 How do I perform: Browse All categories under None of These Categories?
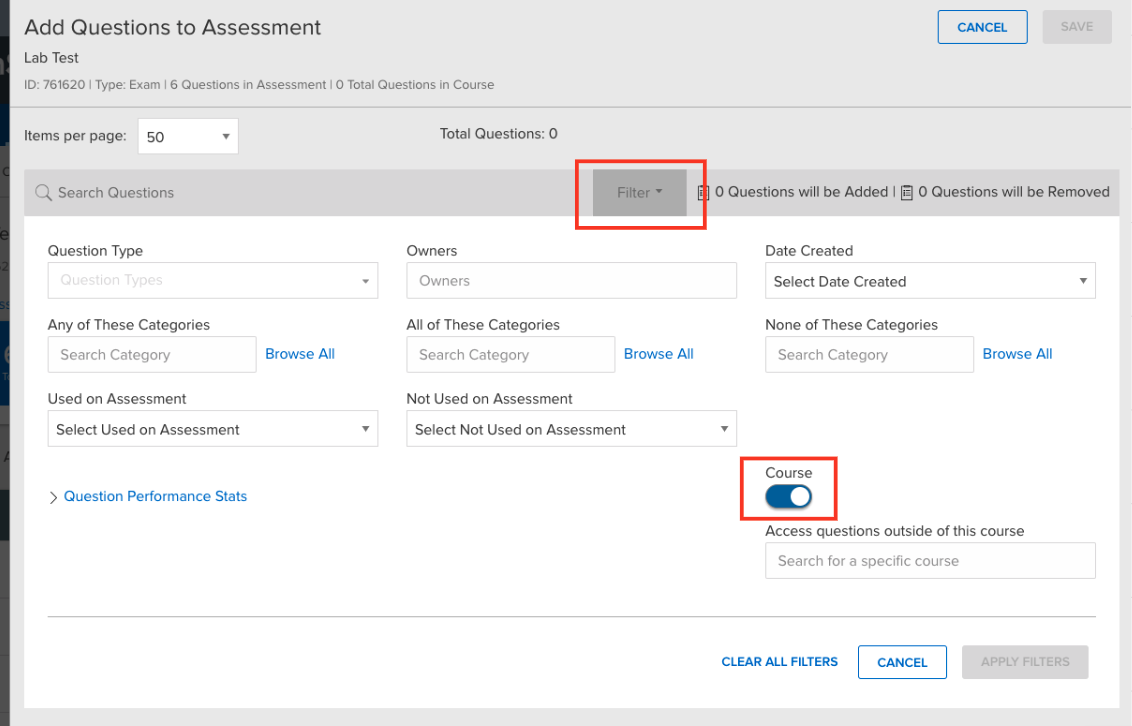click(x=1017, y=353)
